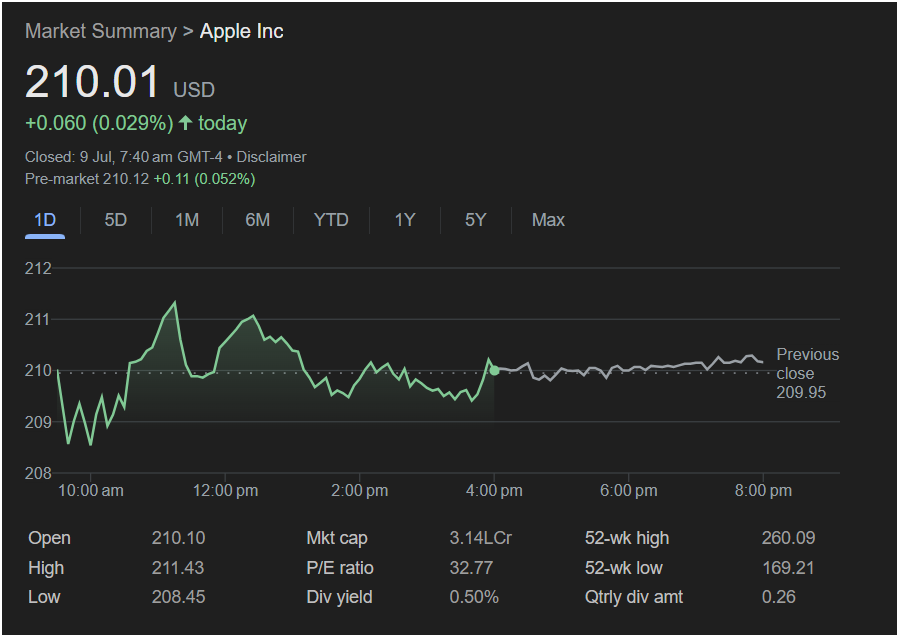Show the 6M chart range

tap(257, 220)
